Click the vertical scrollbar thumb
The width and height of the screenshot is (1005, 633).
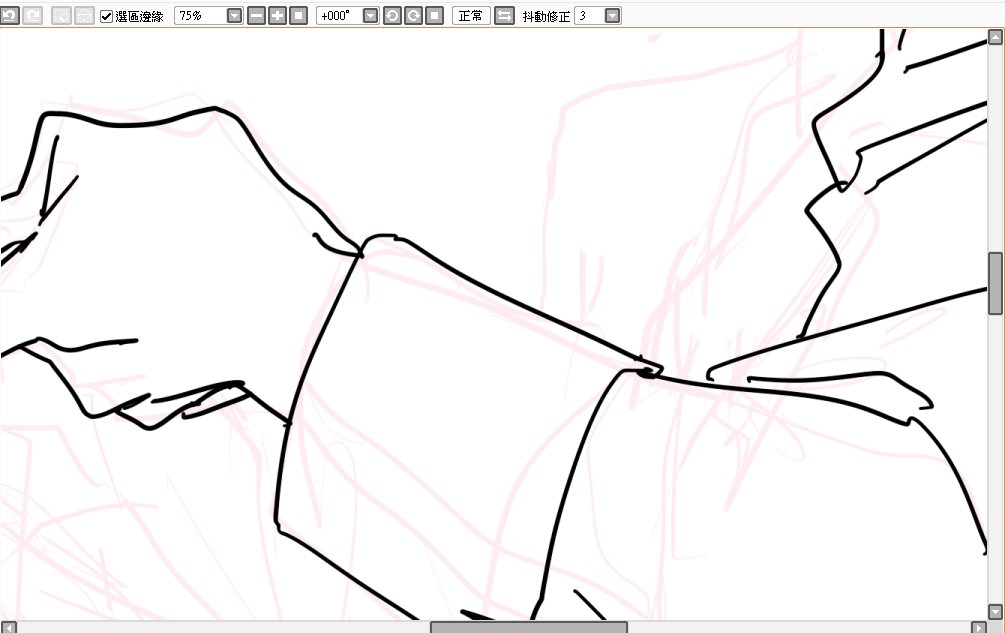(x=995, y=283)
